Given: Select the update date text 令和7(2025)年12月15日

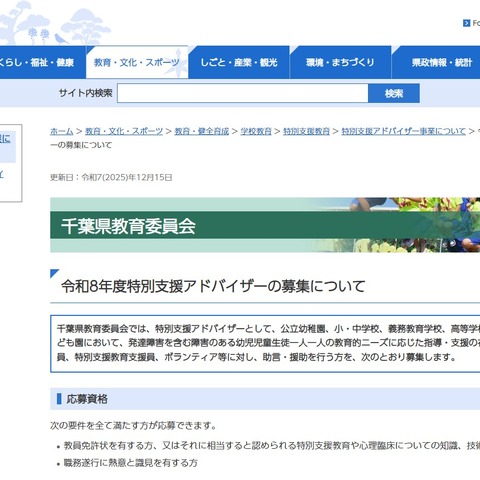Looking at the screenshot, I should [x=127, y=177].
